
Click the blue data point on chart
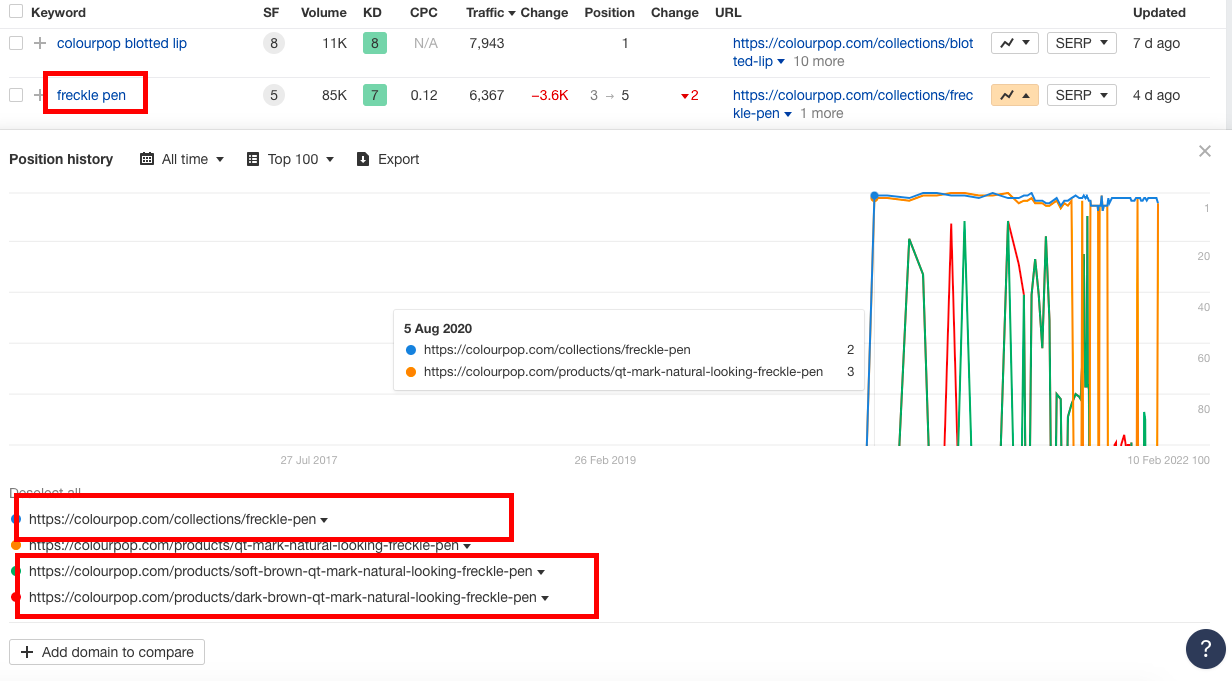click(874, 196)
